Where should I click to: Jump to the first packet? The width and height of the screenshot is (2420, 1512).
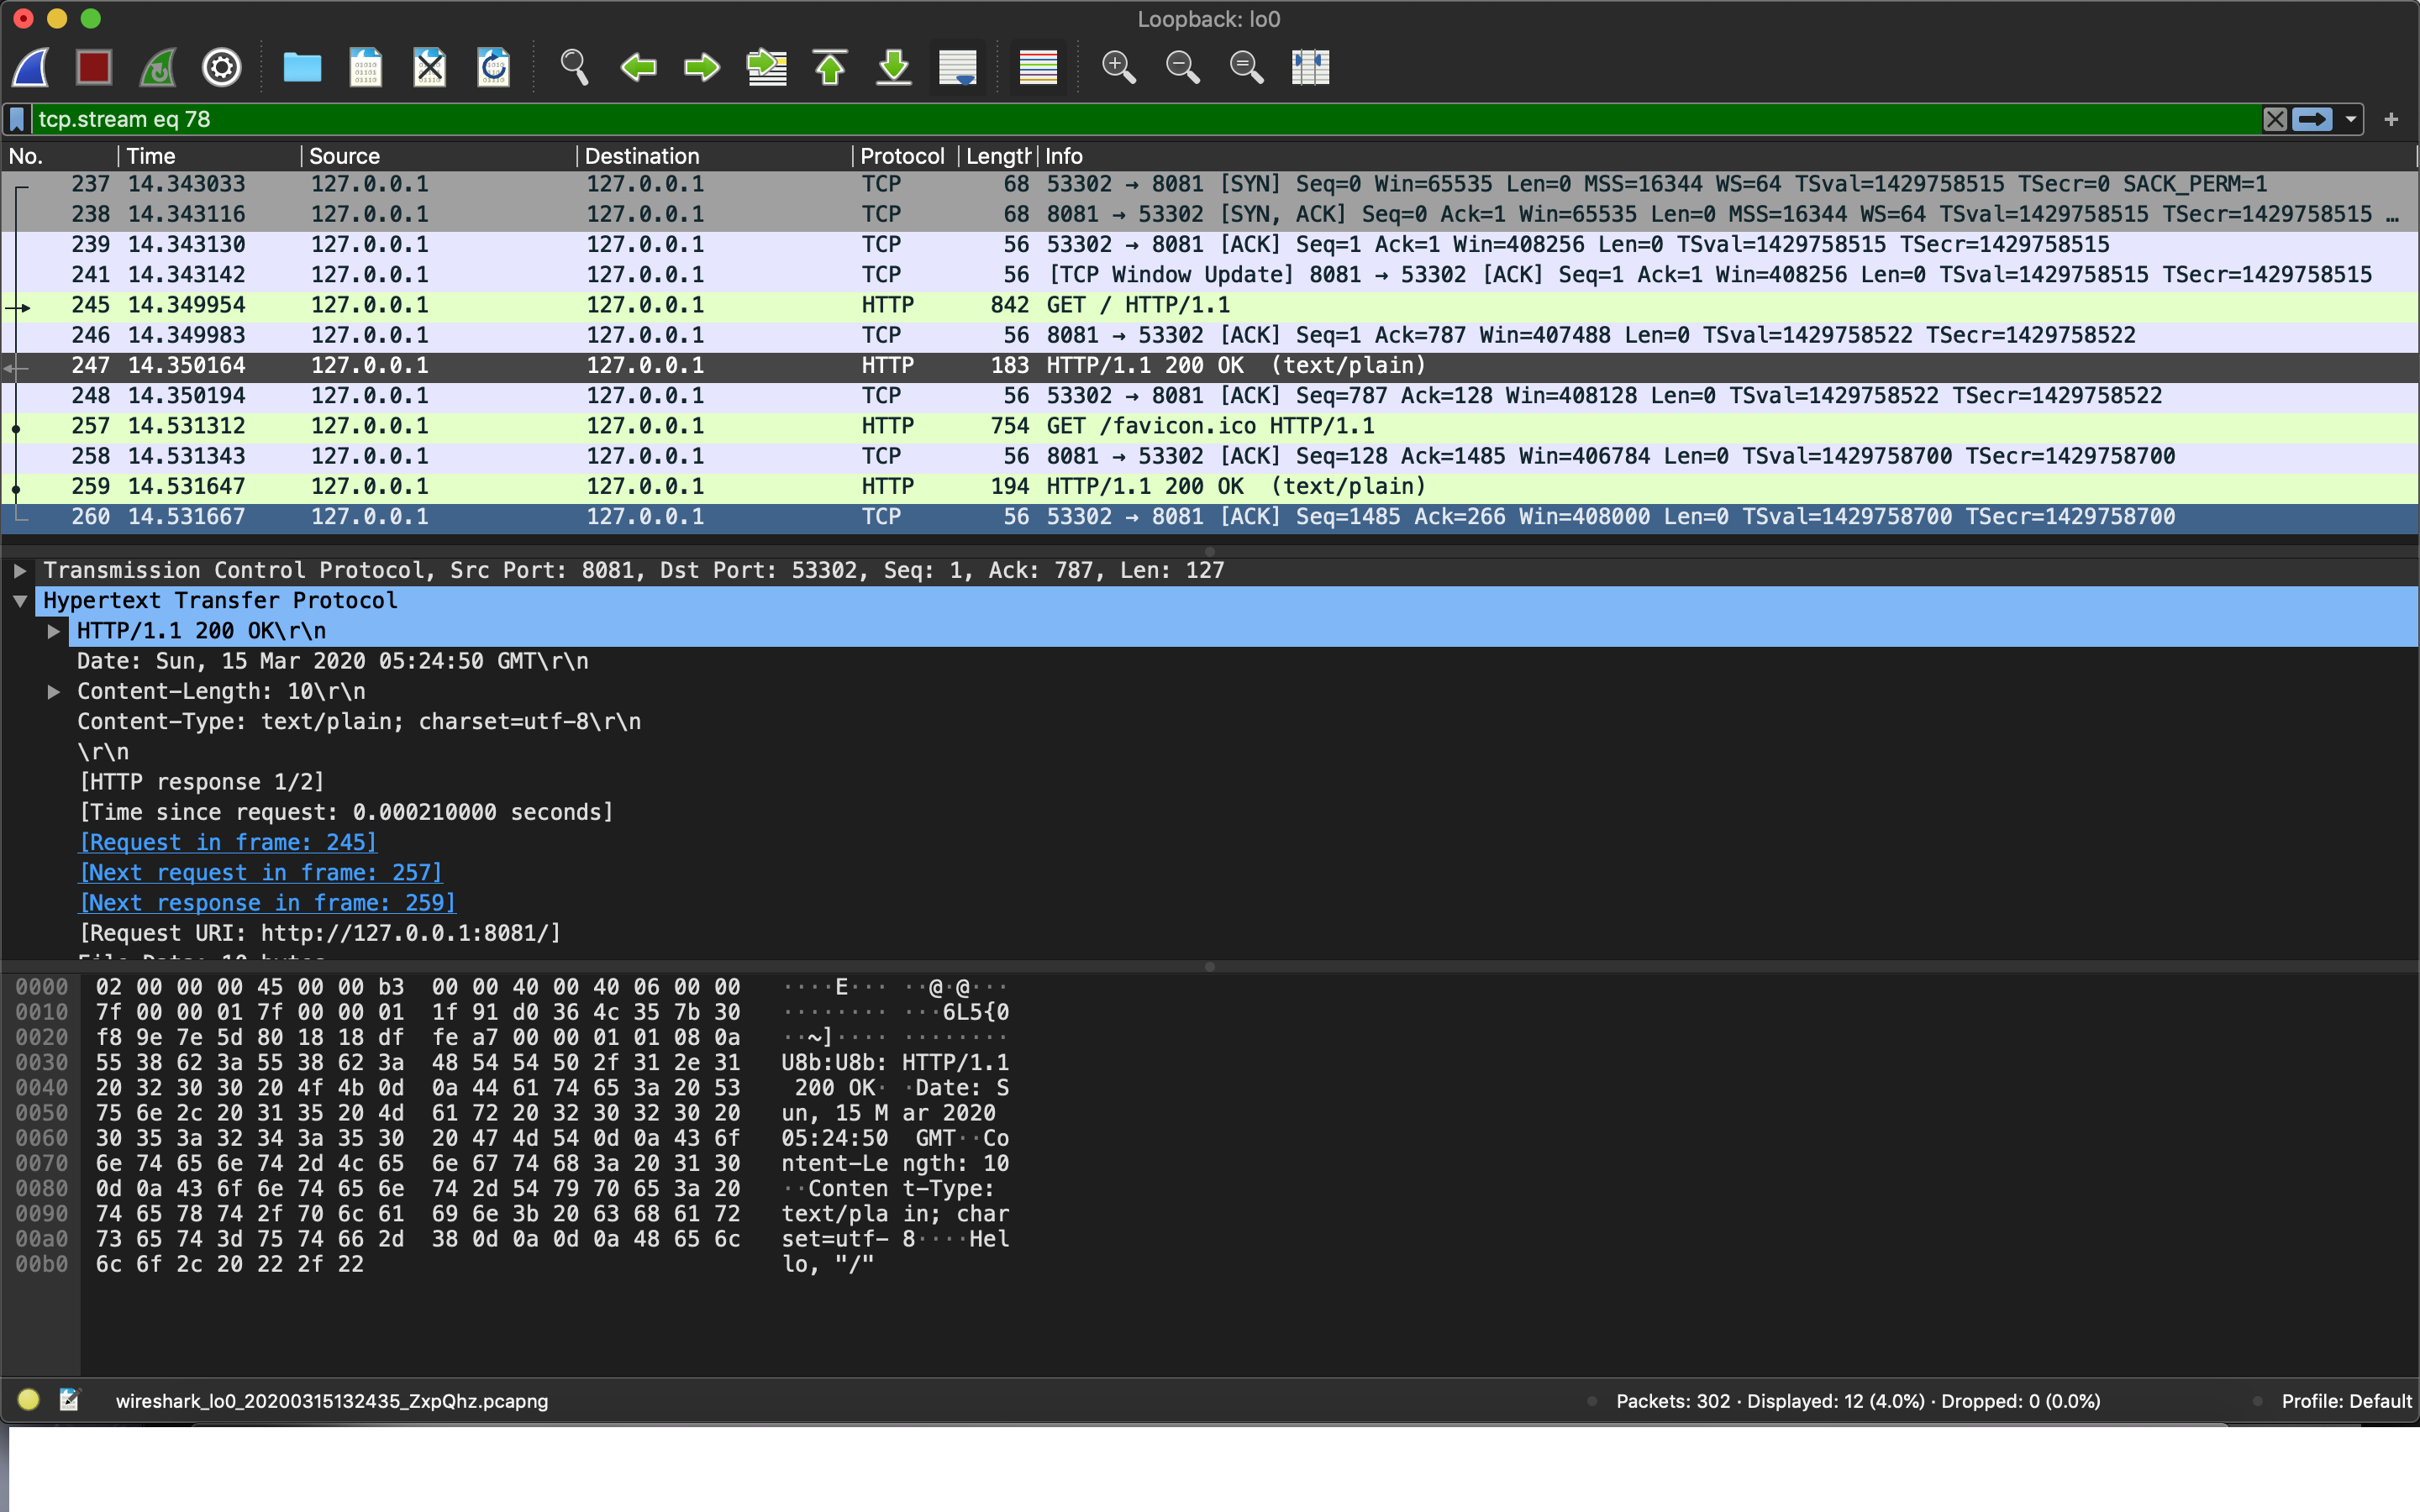[x=830, y=68]
